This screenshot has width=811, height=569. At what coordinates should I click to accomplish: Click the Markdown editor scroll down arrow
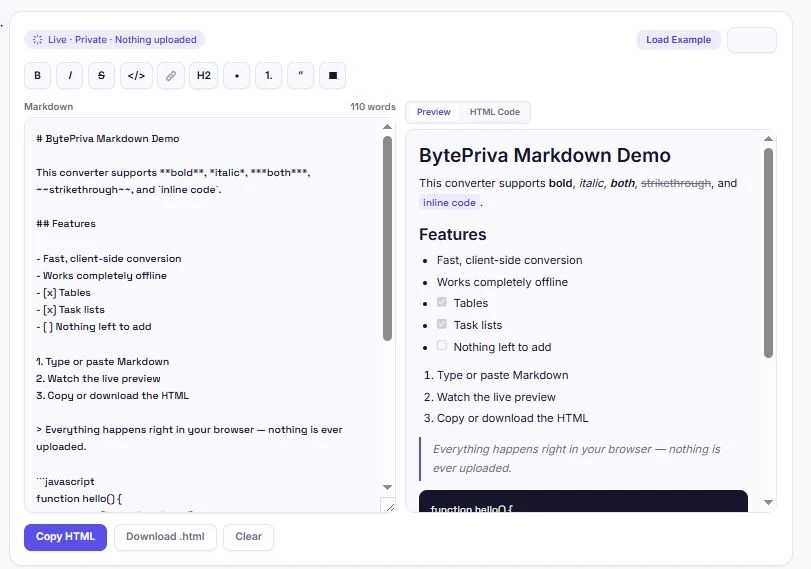387,487
